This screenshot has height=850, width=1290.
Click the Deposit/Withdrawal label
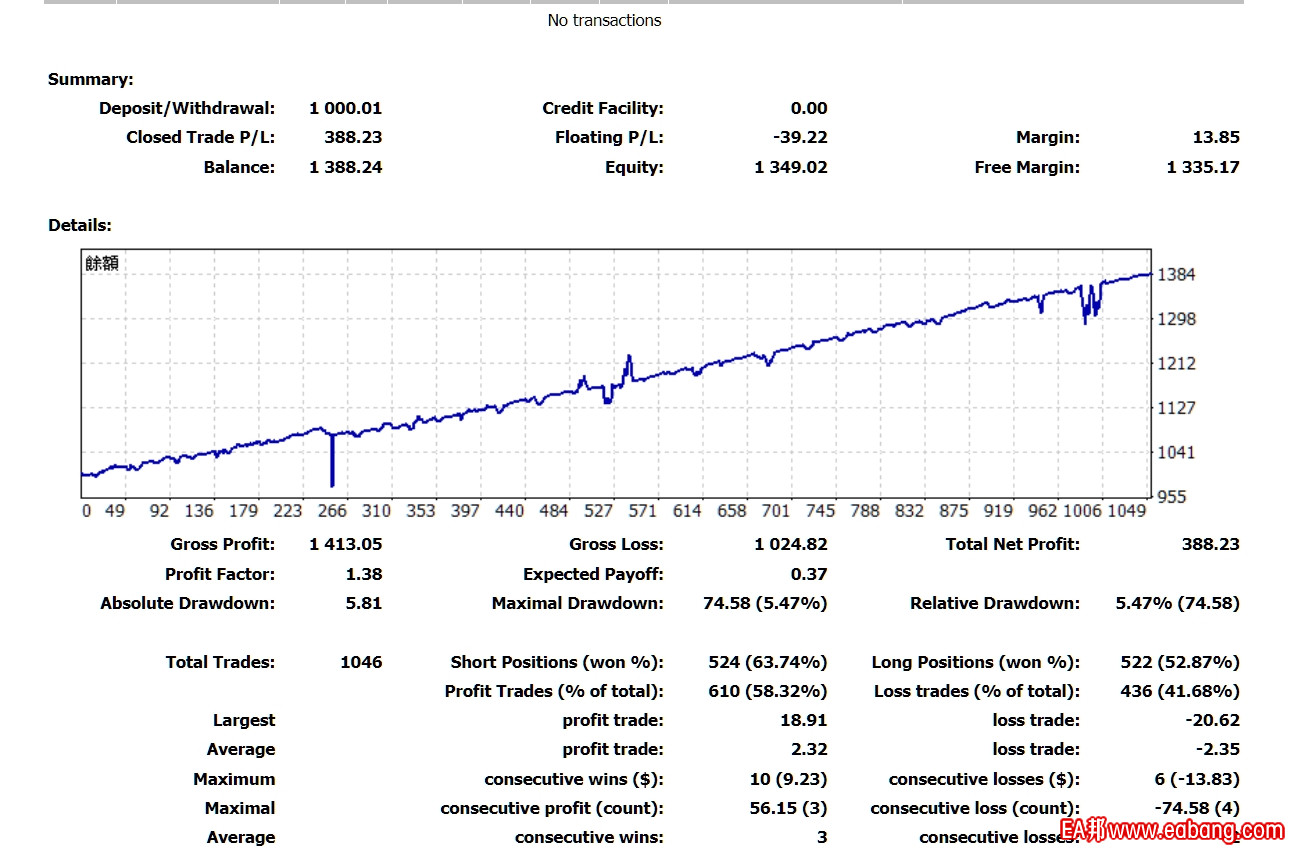pyautogui.click(x=187, y=108)
